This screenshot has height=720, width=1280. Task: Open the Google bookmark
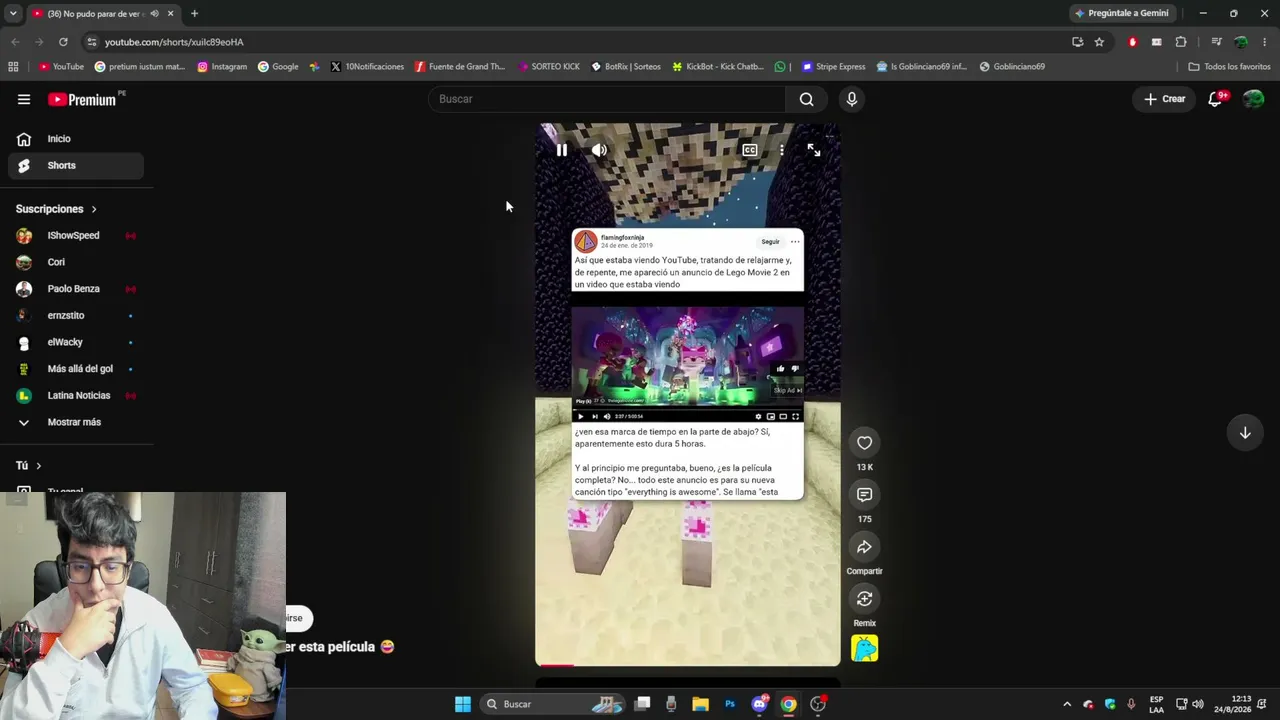tap(278, 67)
